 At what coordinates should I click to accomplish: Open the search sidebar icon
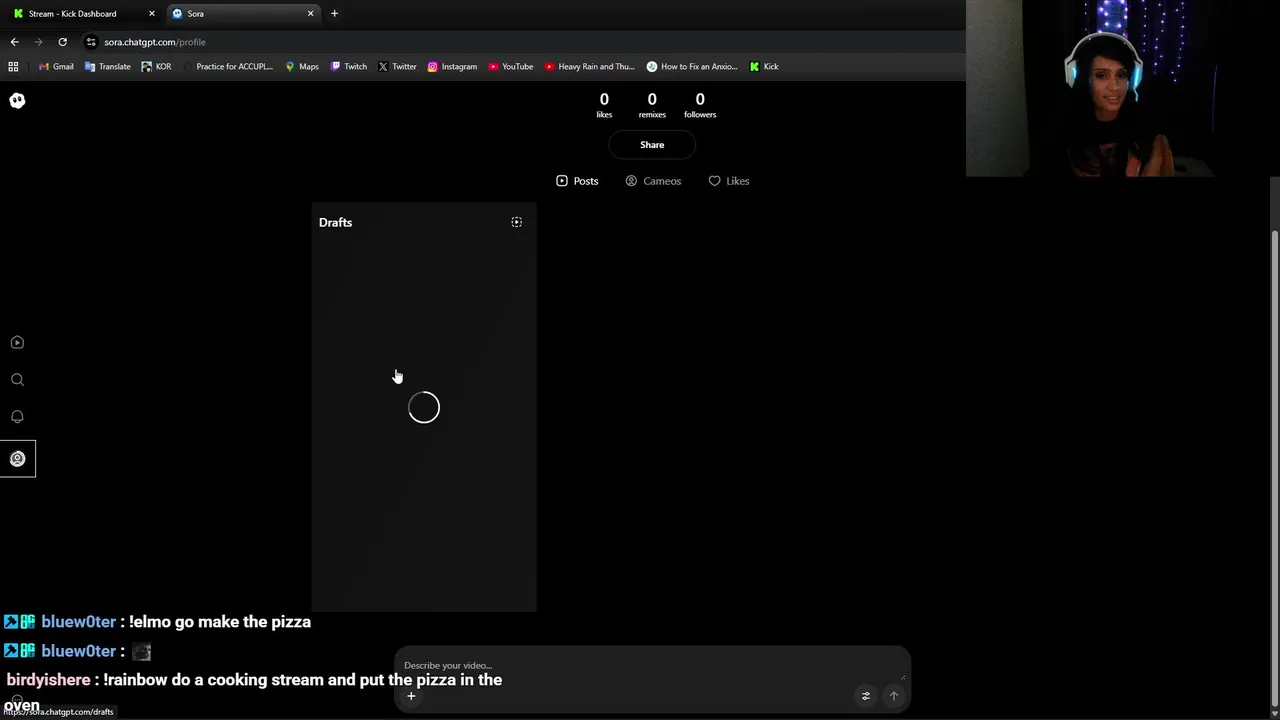tap(17, 379)
